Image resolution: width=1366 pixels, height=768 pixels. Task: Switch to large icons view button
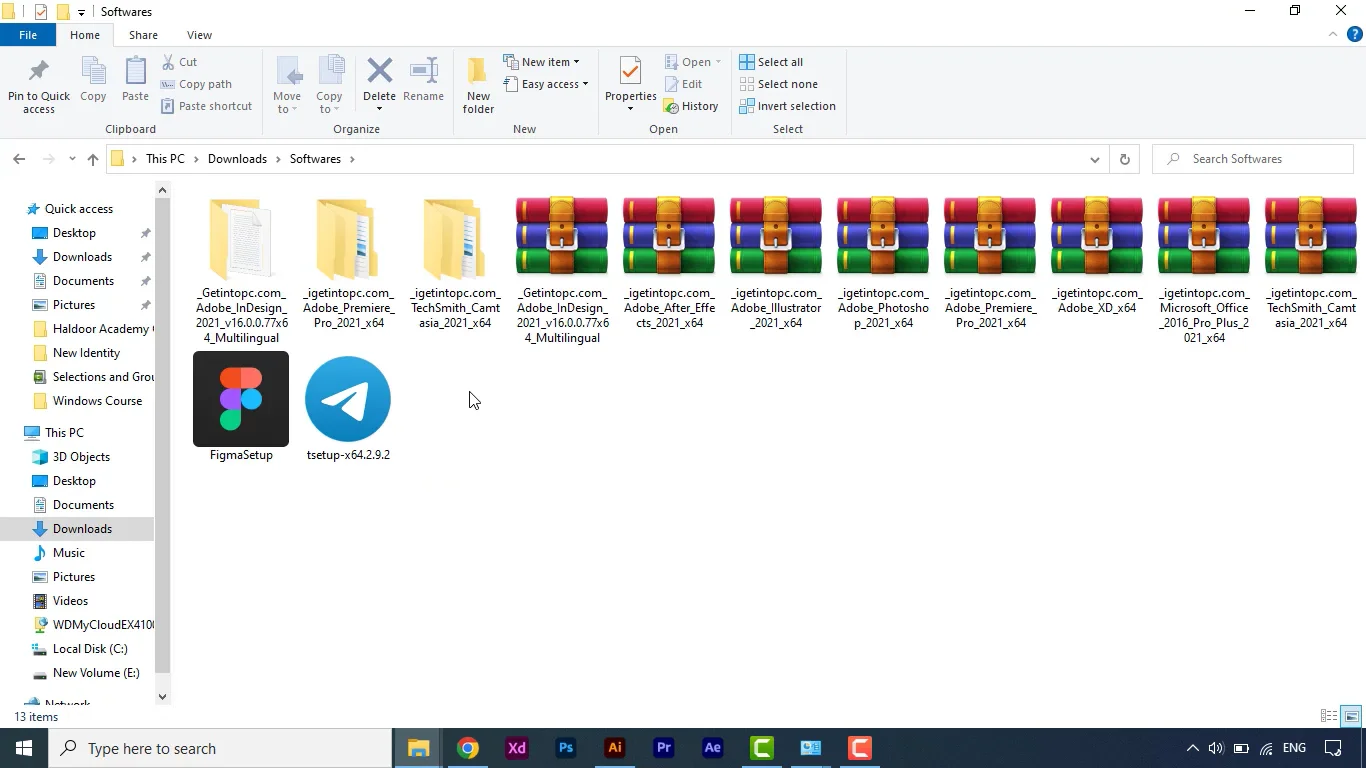(x=1351, y=716)
